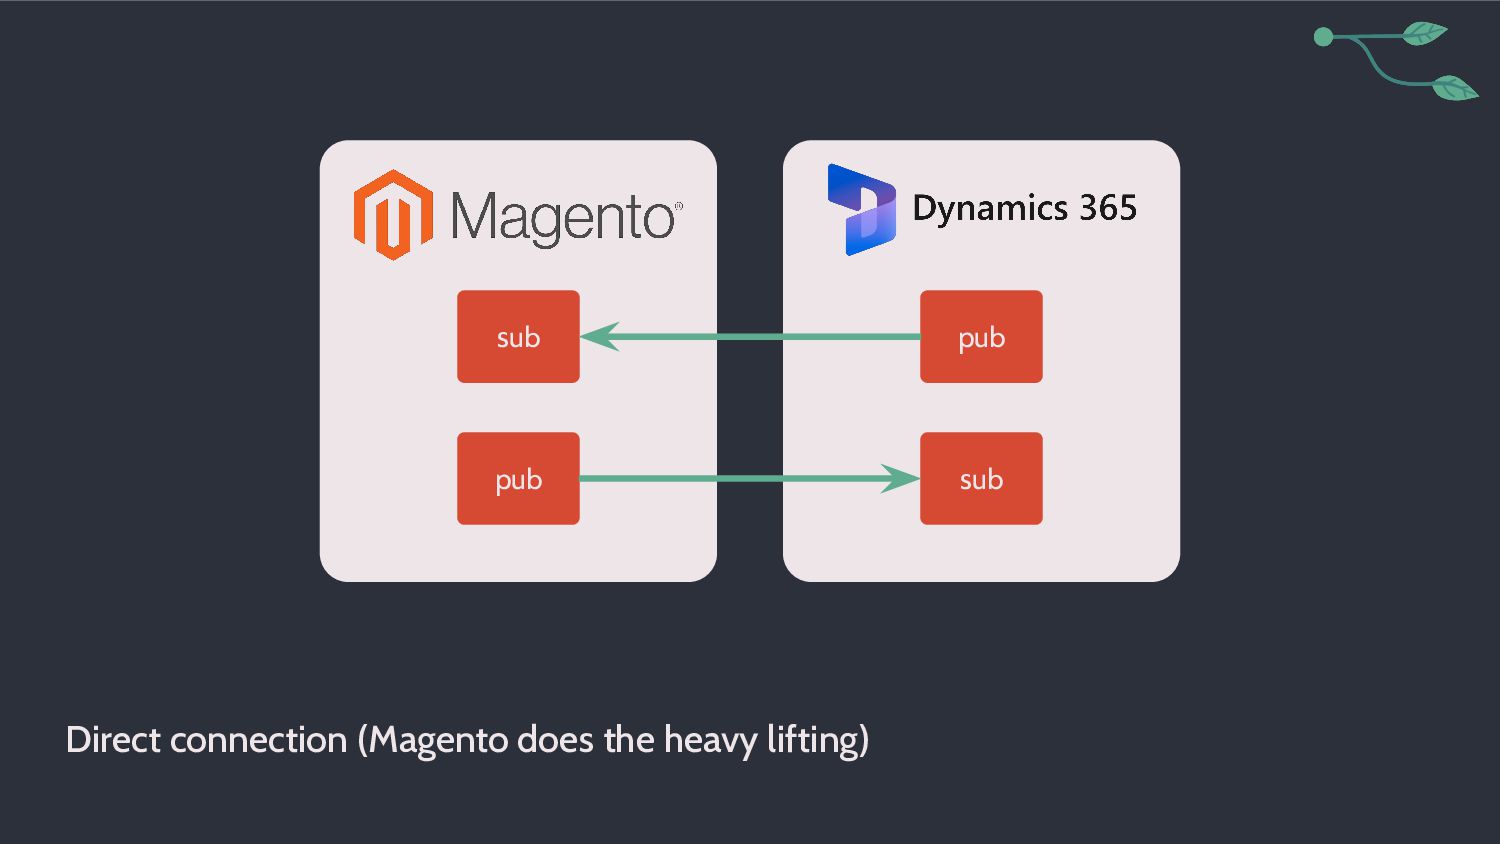The width and height of the screenshot is (1500, 844).
Task: Click the orange Magento hexagon logo
Action: pos(393,215)
